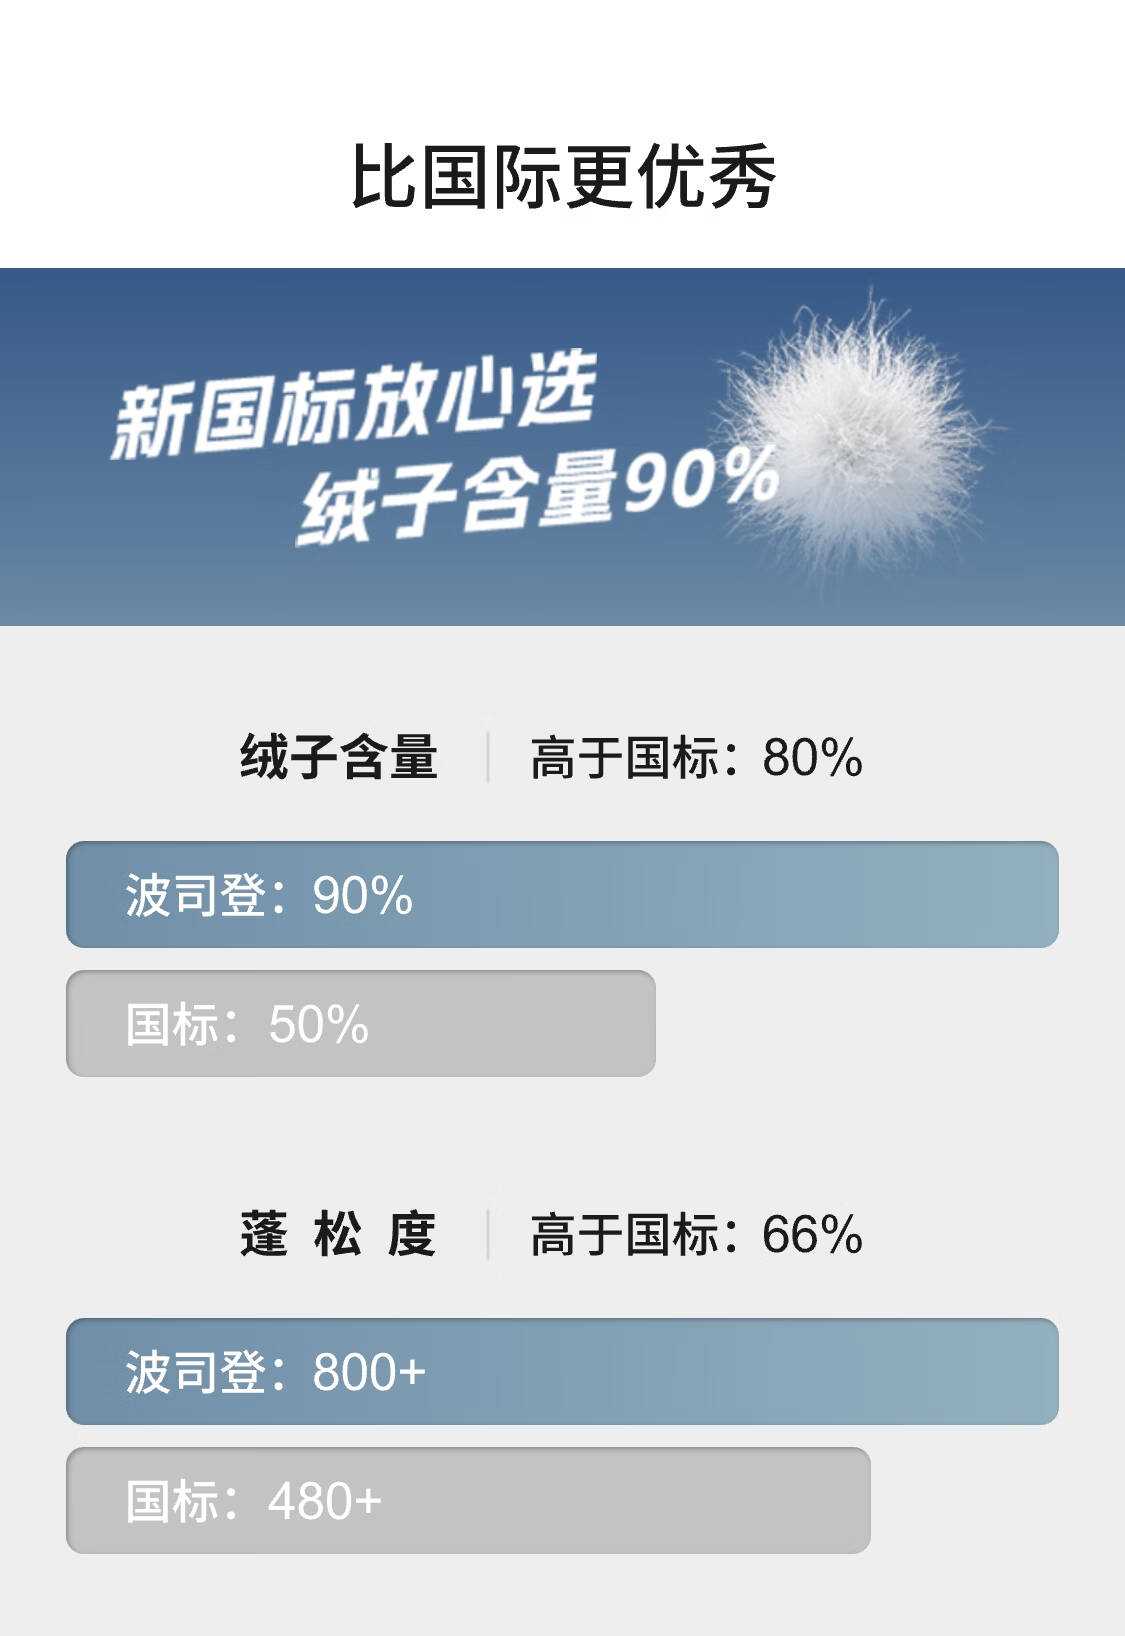1125x1636 pixels.
Task: Click the 480+ value in gray bar
Action: [325, 1501]
